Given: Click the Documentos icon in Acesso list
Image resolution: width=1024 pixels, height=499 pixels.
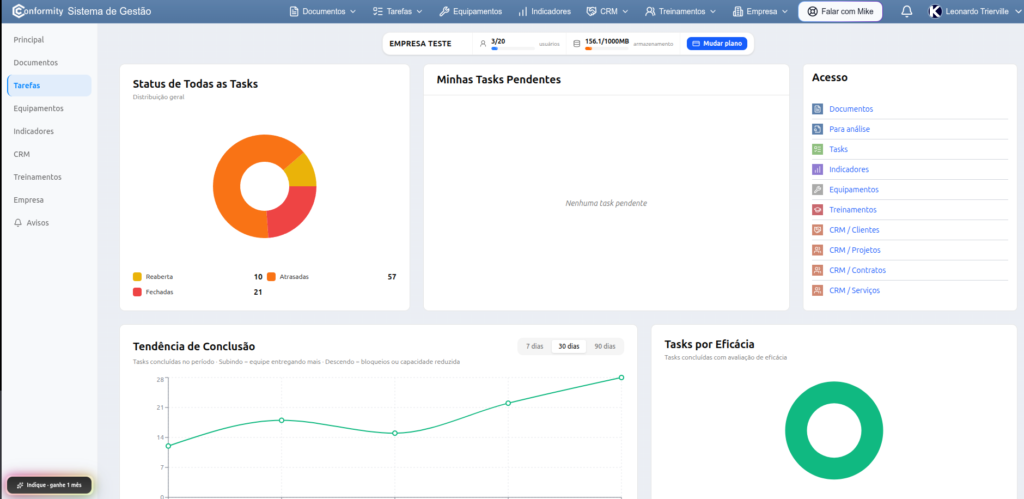Looking at the screenshot, I should 817,109.
